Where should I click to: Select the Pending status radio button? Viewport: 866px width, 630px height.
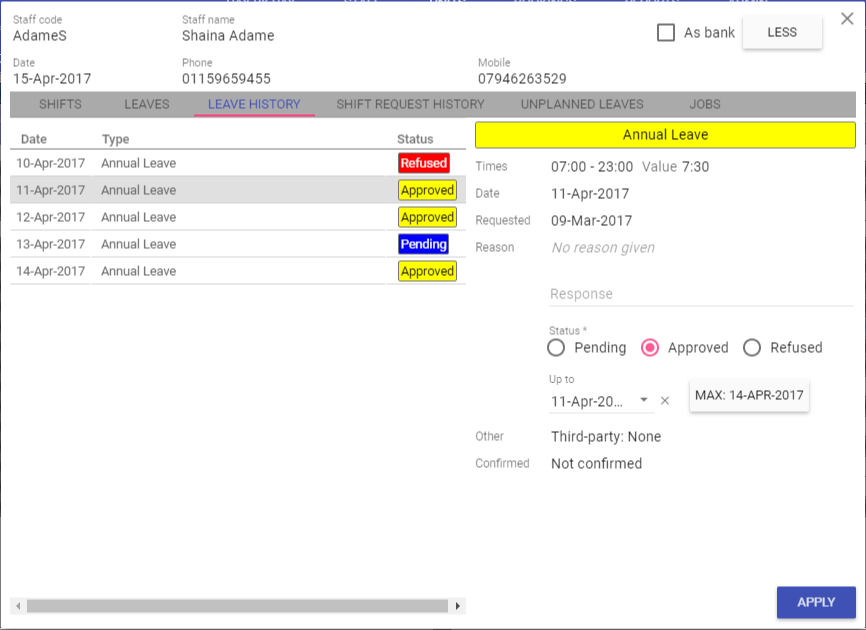[557, 348]
